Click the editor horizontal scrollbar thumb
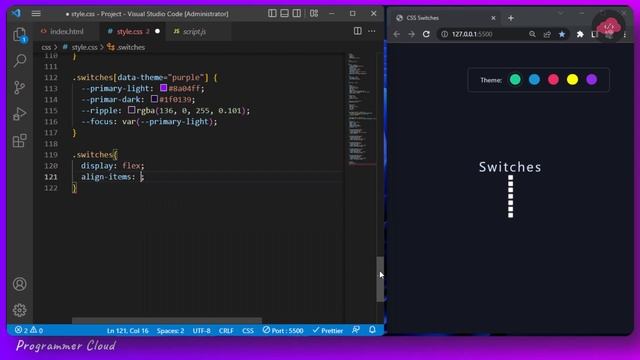This screenshot has height=360, width=640. 167,321
